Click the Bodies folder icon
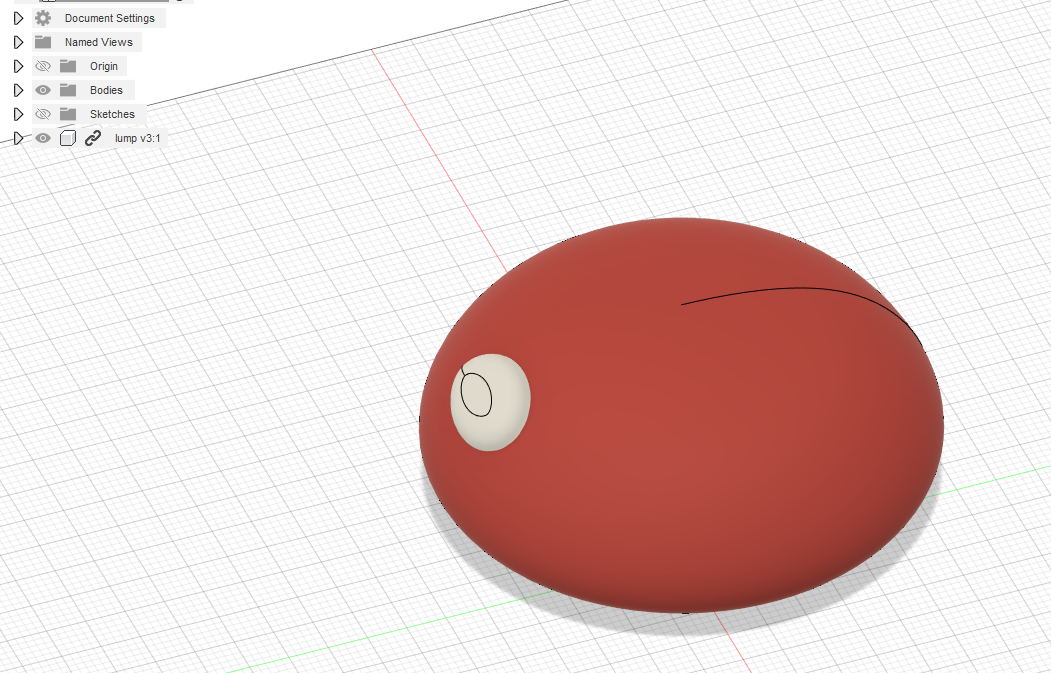 pos(68,90)
